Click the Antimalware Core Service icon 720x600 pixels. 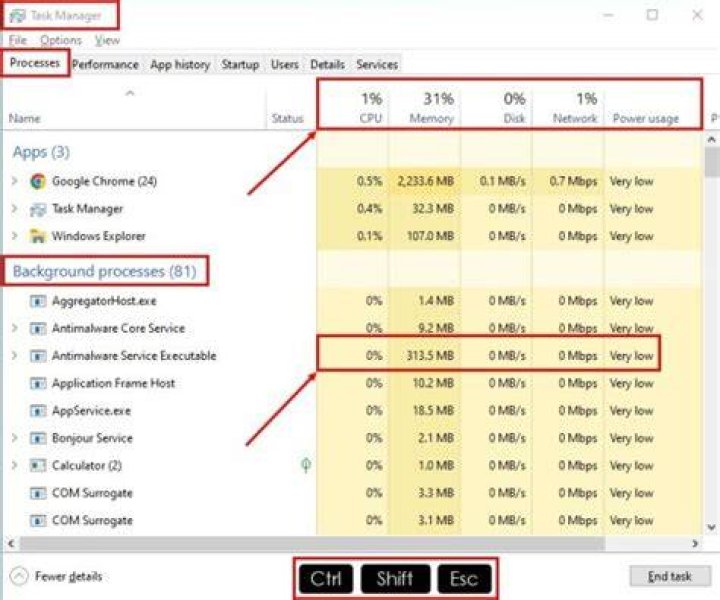click(x=38, y=329)
